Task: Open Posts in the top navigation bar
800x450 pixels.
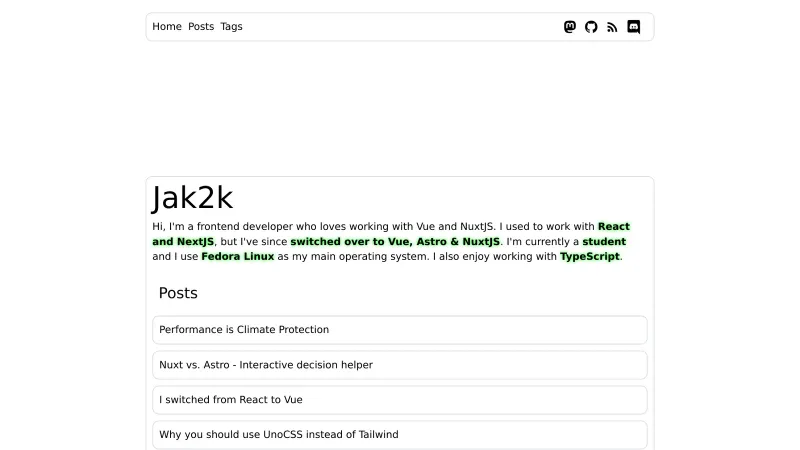Action: [x=201, y=27]
